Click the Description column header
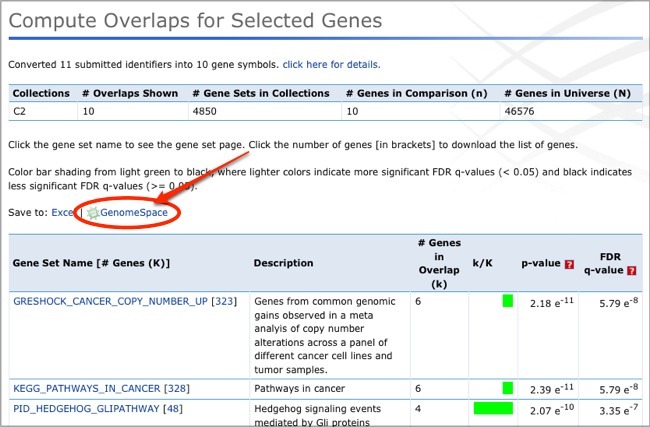Screen dimensions: 650x427 (x=285, y=263)
